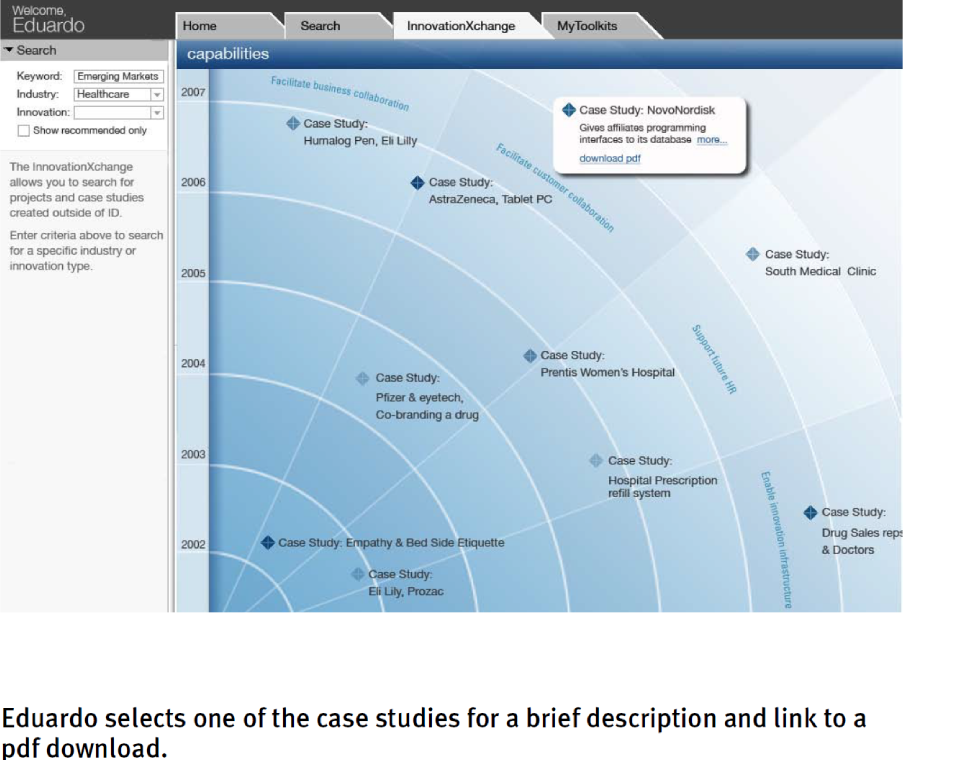Screen dimensions: 960x760
Task: Click the download pdf link
Action: point(610,158)
